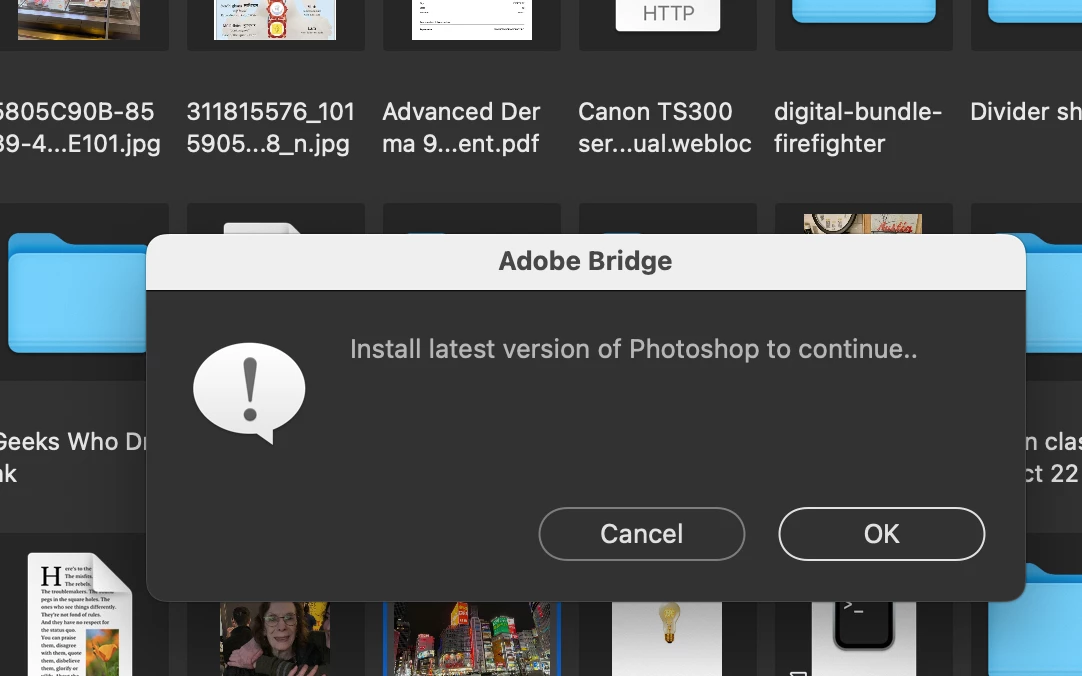Click the OK button in dialog
The width and height of the screenshot is (1082, 676).
(881, 534)
